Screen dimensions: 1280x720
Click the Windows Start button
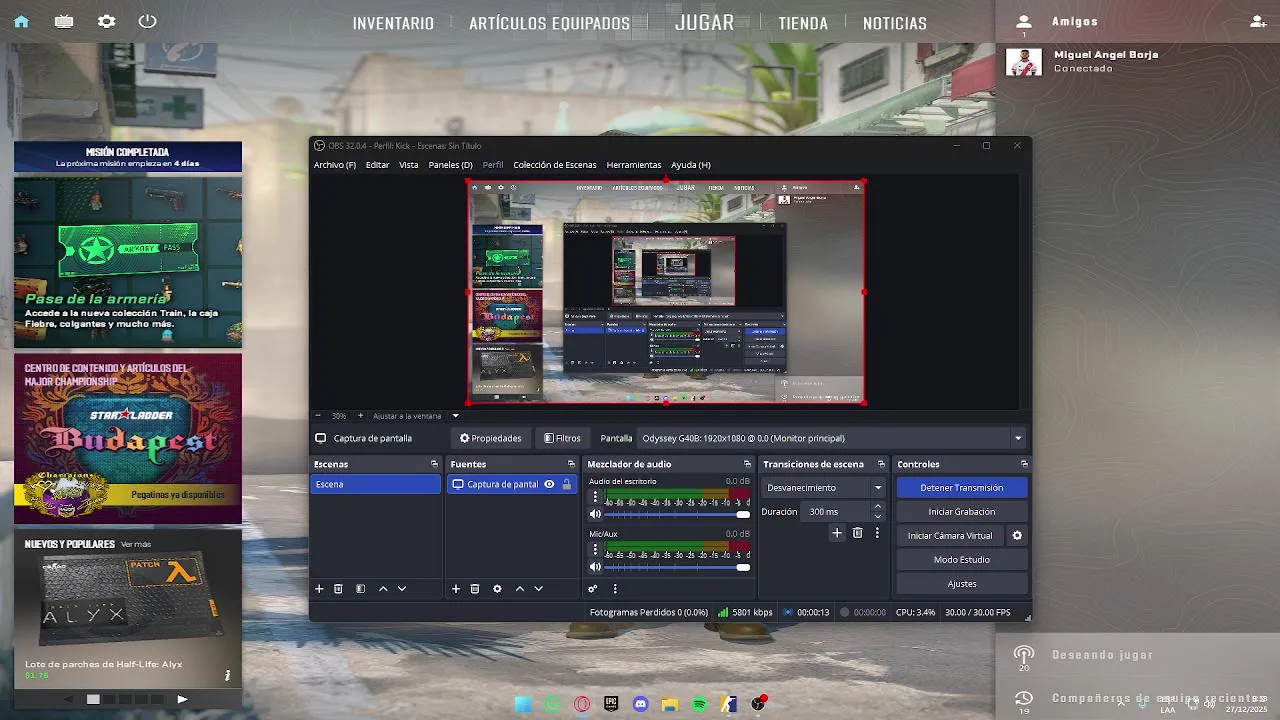tap(523, 704)
